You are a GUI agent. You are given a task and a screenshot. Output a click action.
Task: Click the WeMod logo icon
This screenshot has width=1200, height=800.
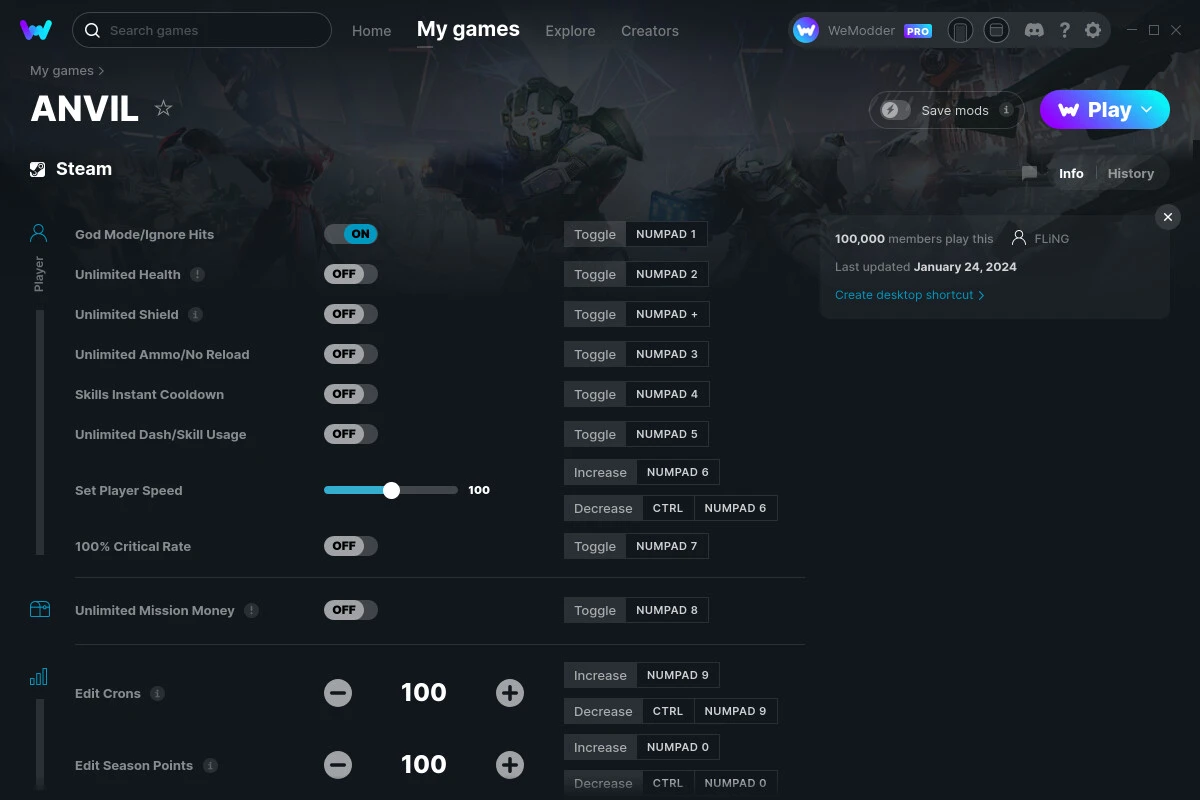[36, 30]
